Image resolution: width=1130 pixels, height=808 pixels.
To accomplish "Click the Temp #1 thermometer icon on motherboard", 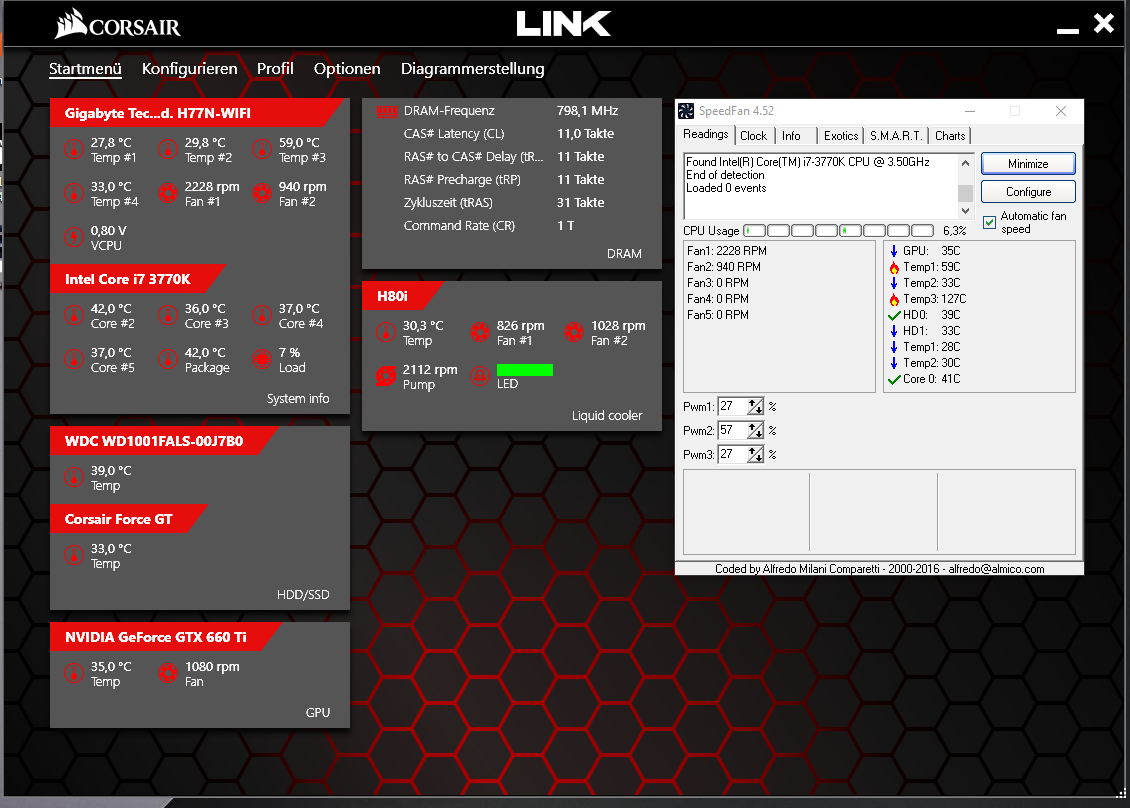I will click(74, 150).
